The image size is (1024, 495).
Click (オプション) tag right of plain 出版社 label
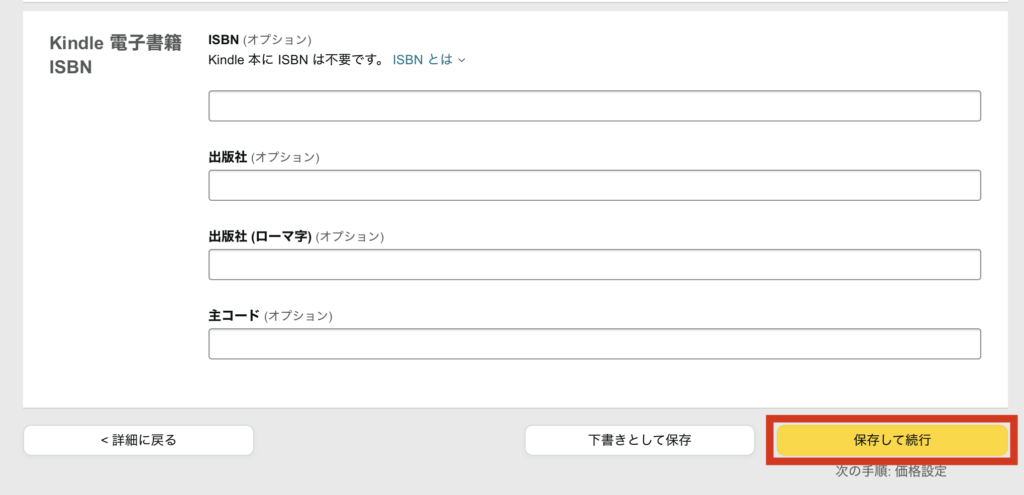click(x=285, y=157)
